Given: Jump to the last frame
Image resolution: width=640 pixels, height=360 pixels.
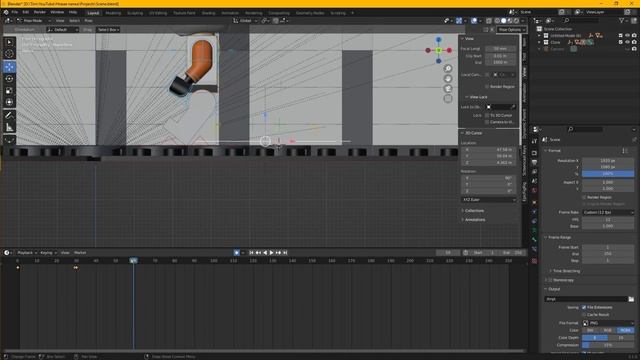Looking at the screenshot, I should point(285,253).
